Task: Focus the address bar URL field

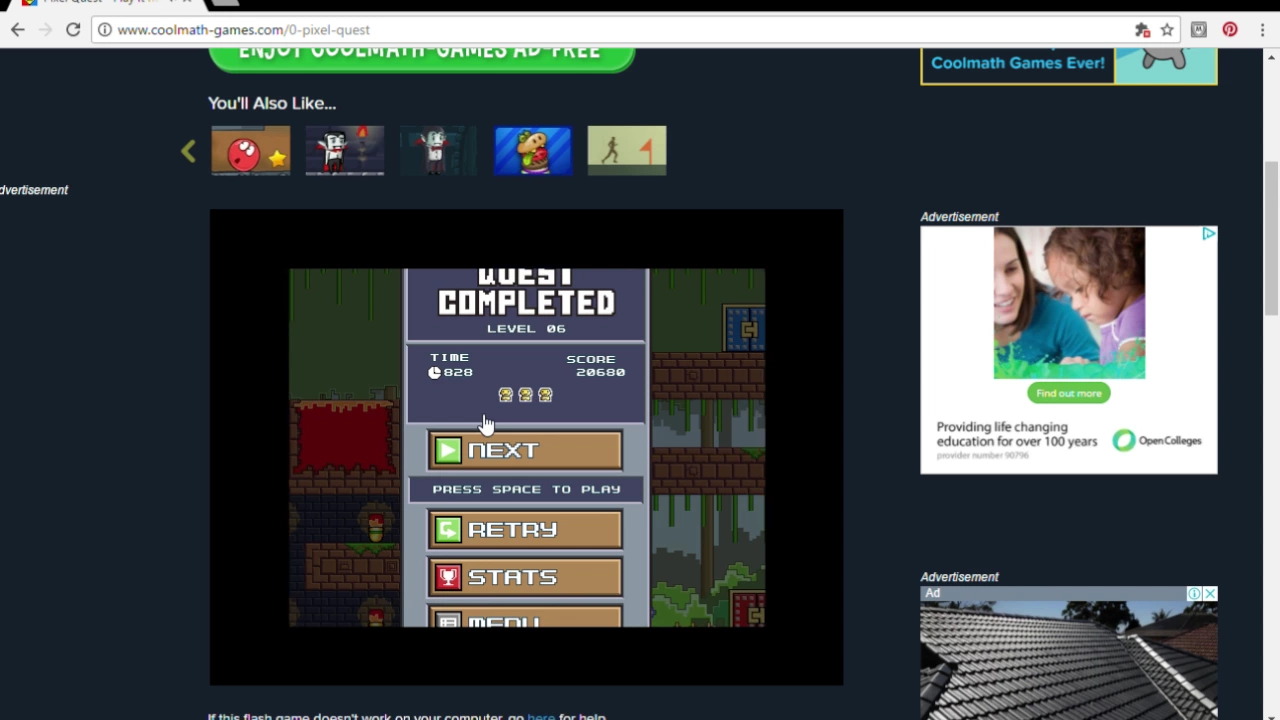Action: [x=620, y=30]
